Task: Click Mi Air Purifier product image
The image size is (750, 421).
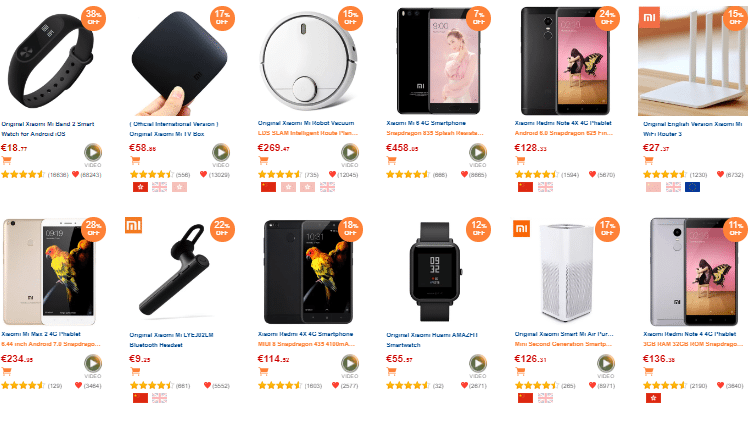Action: (x=566, y=273)
